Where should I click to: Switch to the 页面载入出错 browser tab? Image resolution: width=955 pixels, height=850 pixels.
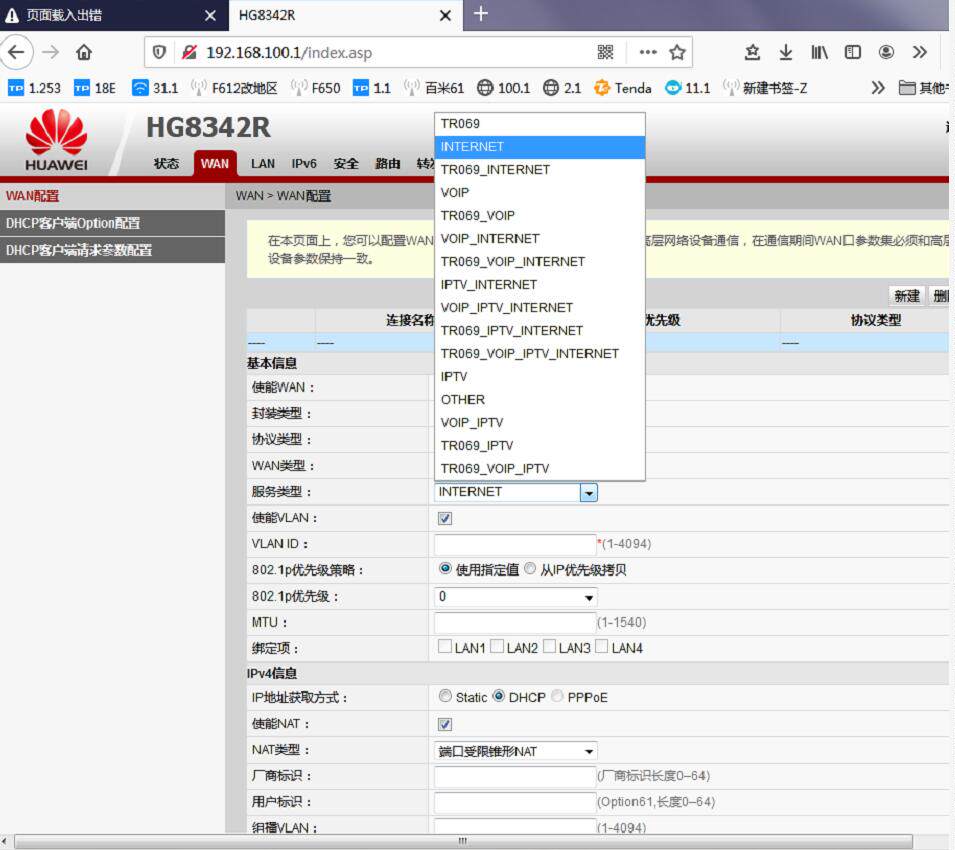[x=113, y=15]
